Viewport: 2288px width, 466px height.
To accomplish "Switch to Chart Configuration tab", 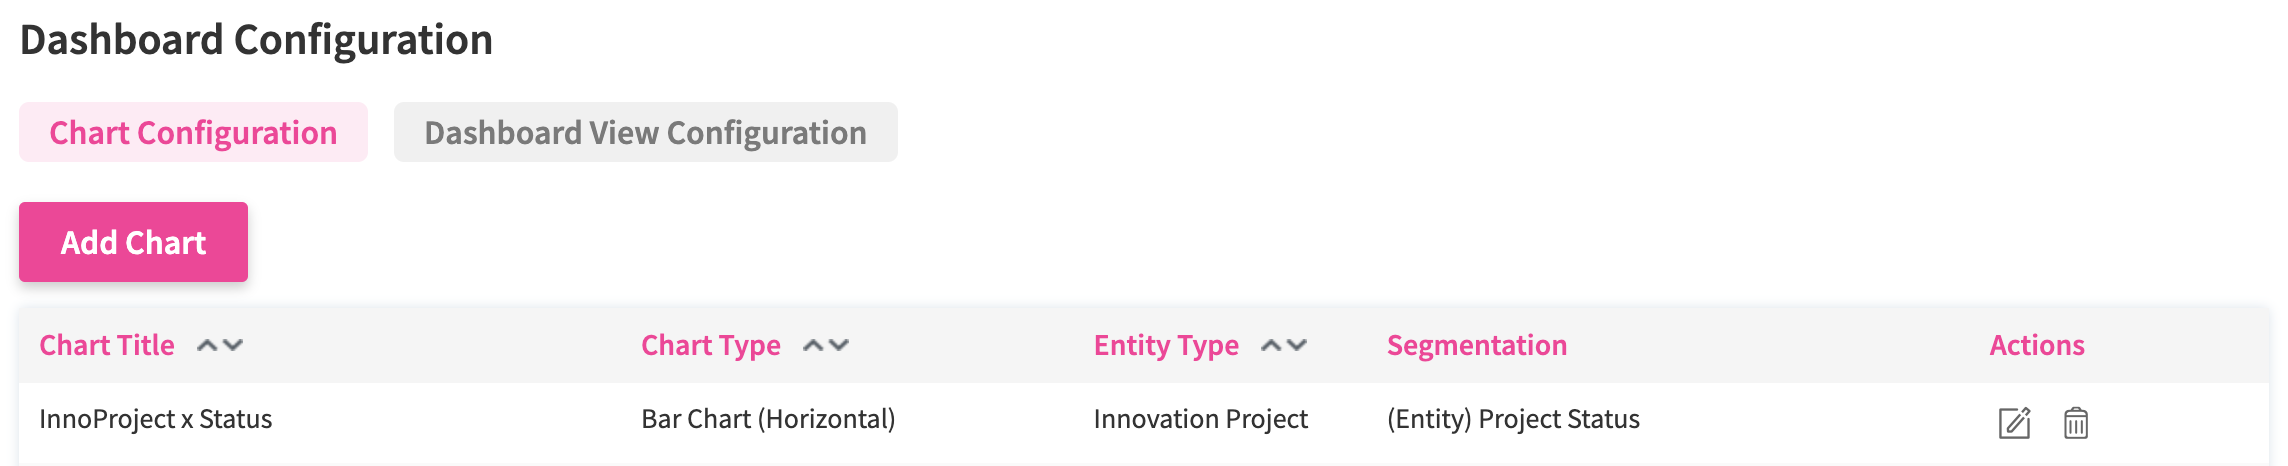I will click(193, 132).
